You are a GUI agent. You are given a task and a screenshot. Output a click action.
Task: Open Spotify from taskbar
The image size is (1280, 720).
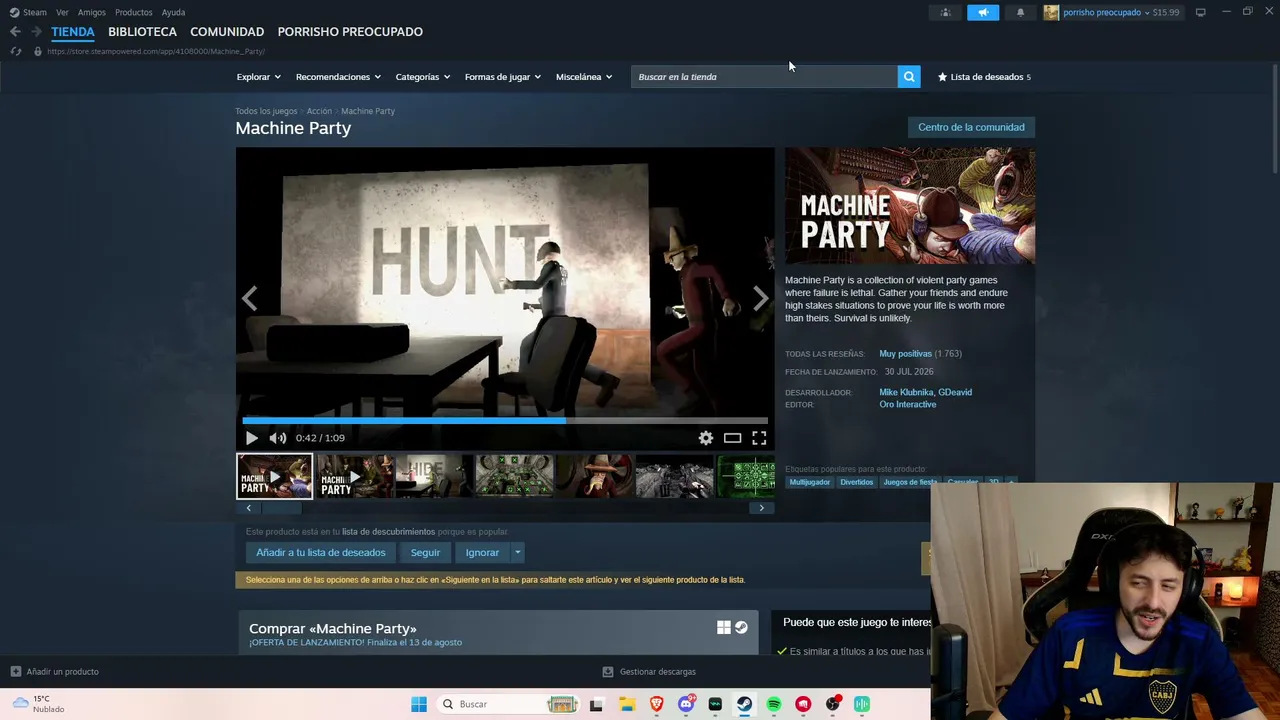(x=774, y=704)
